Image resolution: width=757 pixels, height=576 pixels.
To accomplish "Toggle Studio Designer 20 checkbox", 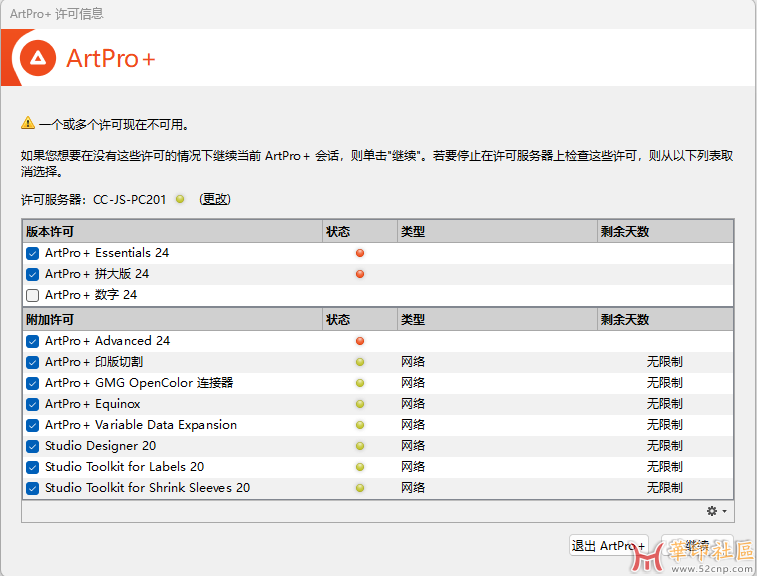I will pyautogui.click(x=32, y=446).
